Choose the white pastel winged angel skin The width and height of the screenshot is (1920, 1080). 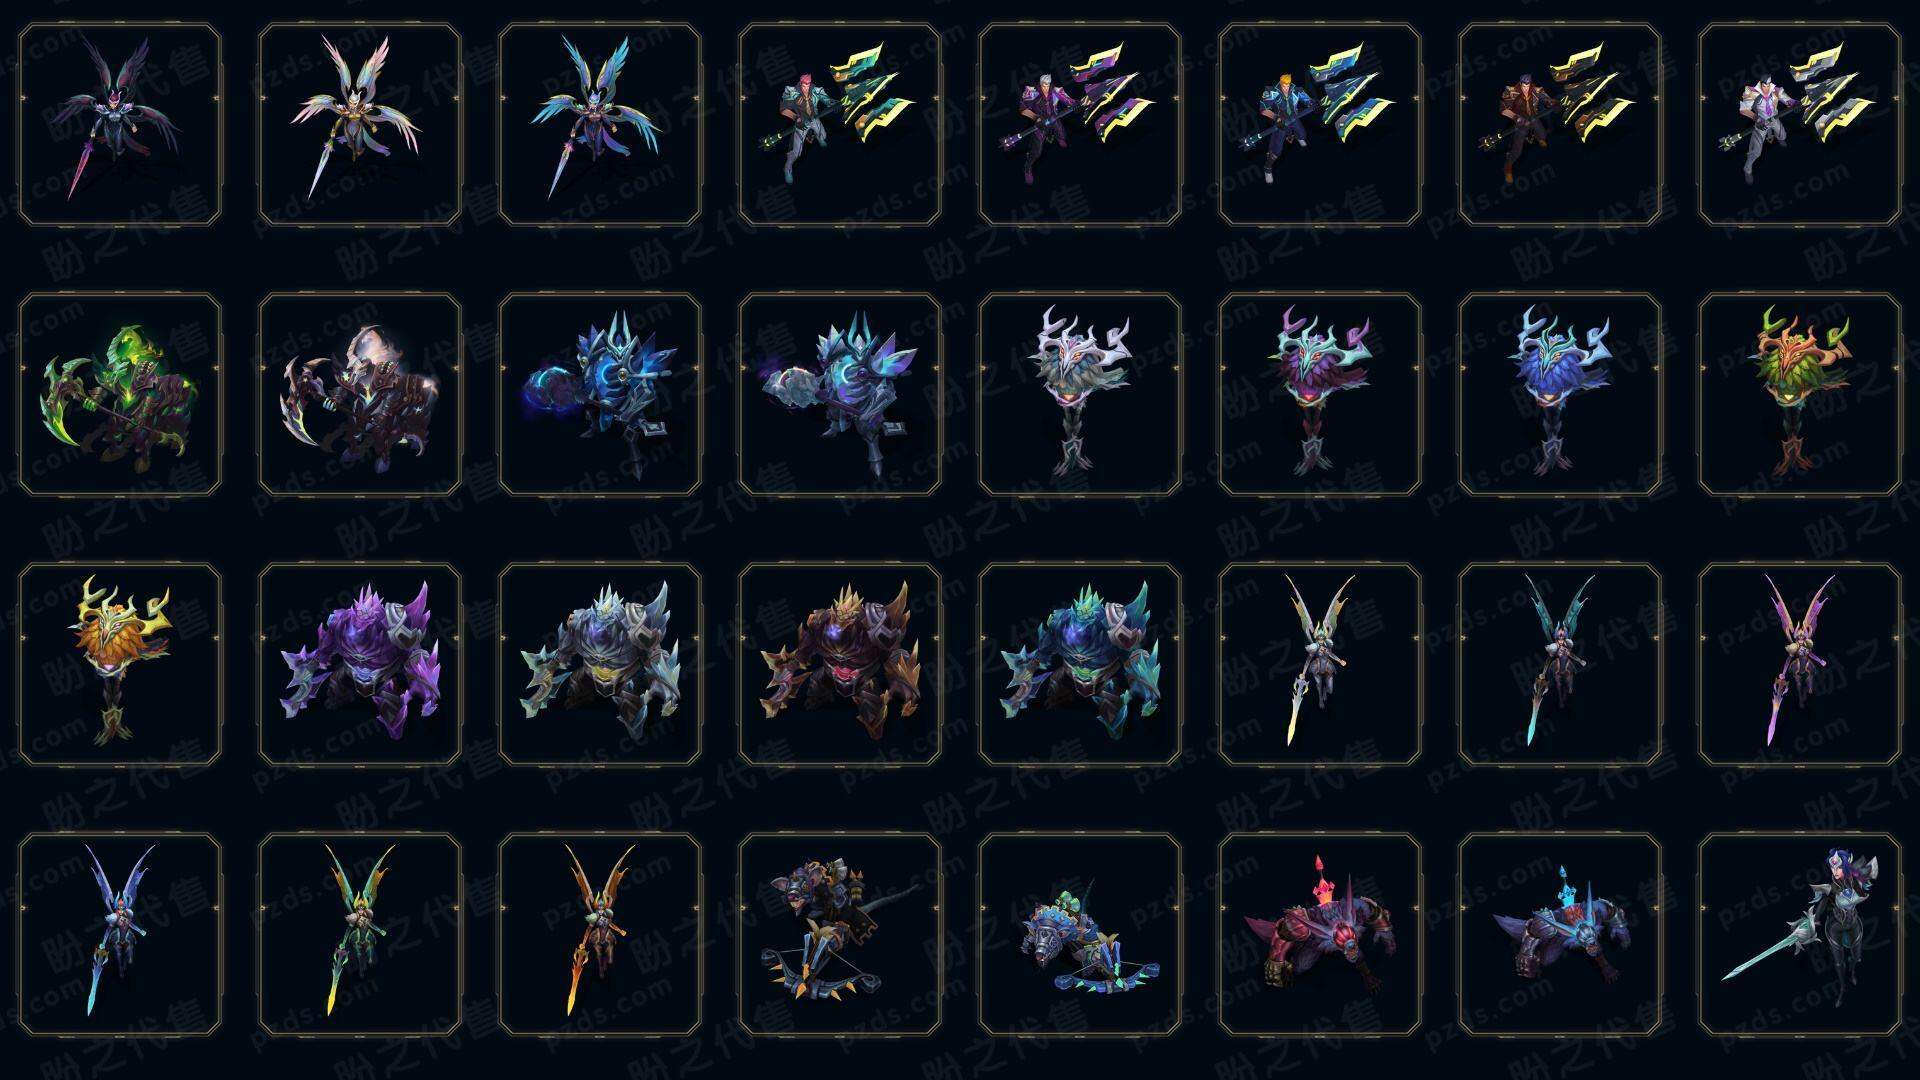coord(360,125)
